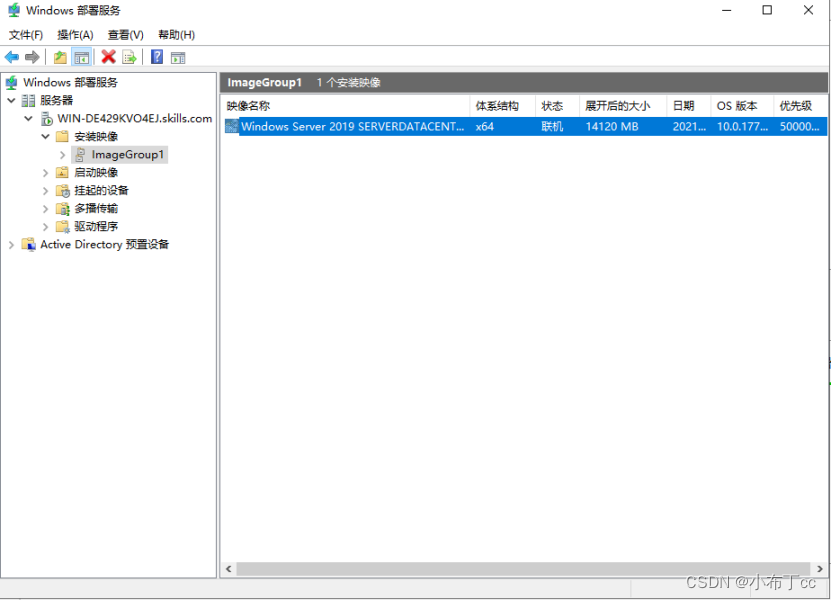831x600 pixels.
Task: Click the Windows 部署服务 title bar icon
Action: tap(14, 10)
